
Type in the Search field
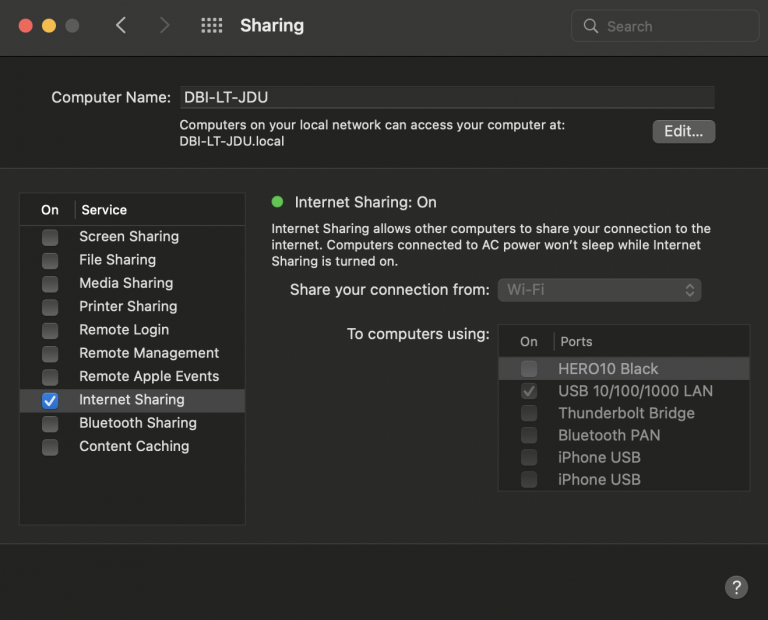(675, 26)
